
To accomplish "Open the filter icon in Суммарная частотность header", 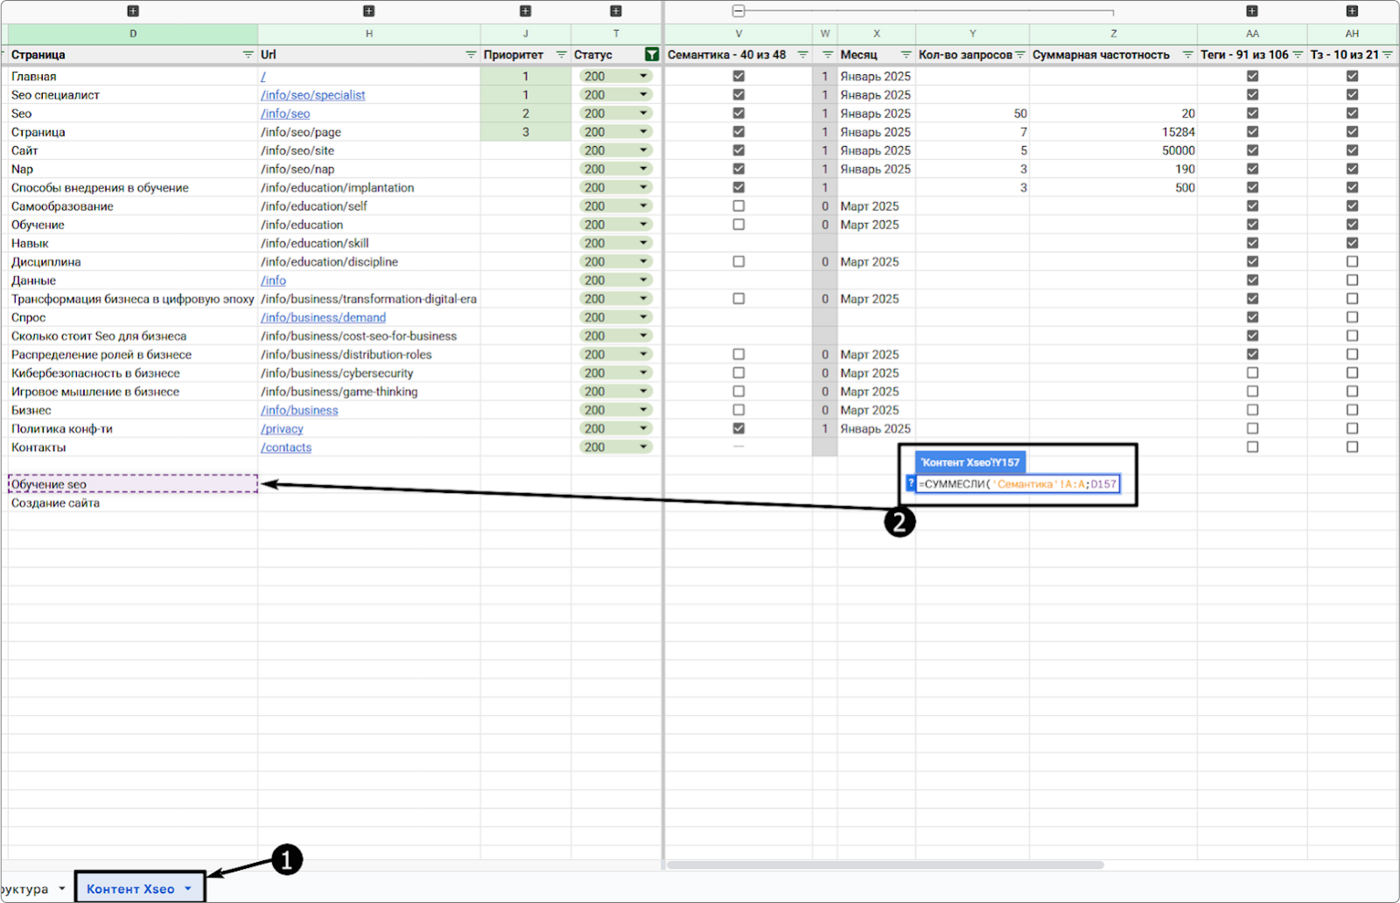I will pyautogui.click(x=1188, y=55).
